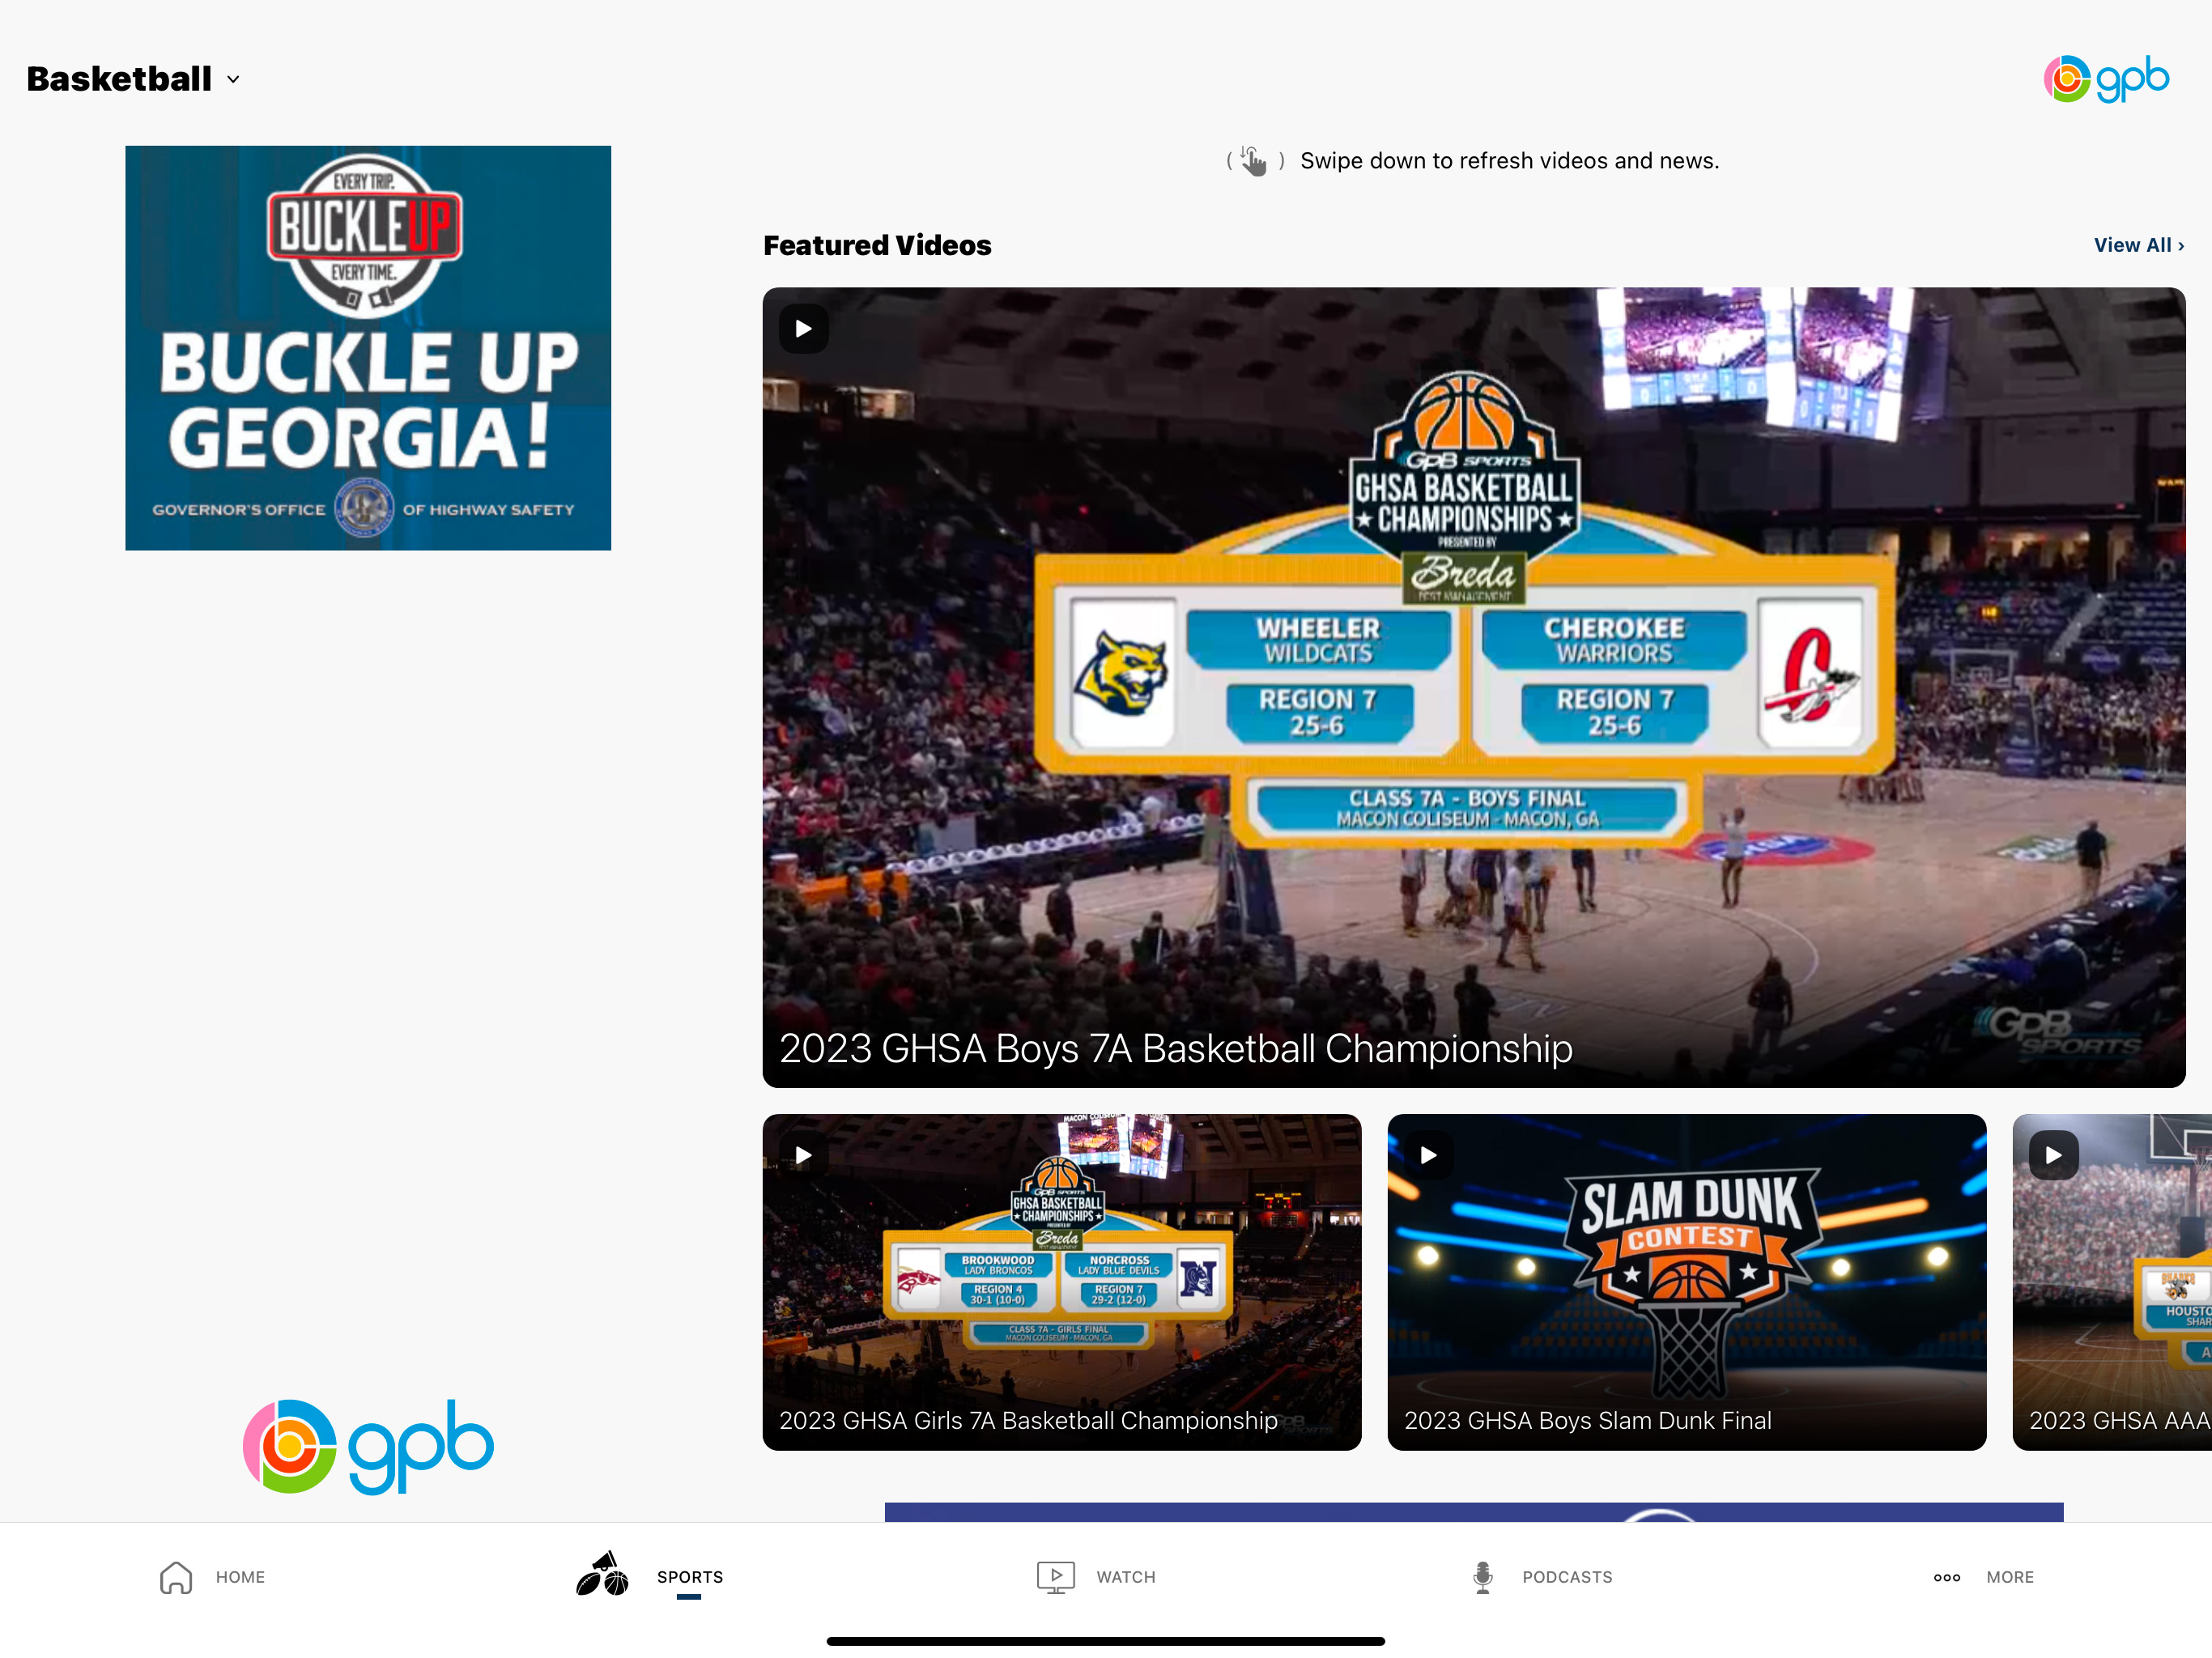Tap the Home house icon
Viewport: 2212px width, 1658px height.
[x=176, y=1577]
